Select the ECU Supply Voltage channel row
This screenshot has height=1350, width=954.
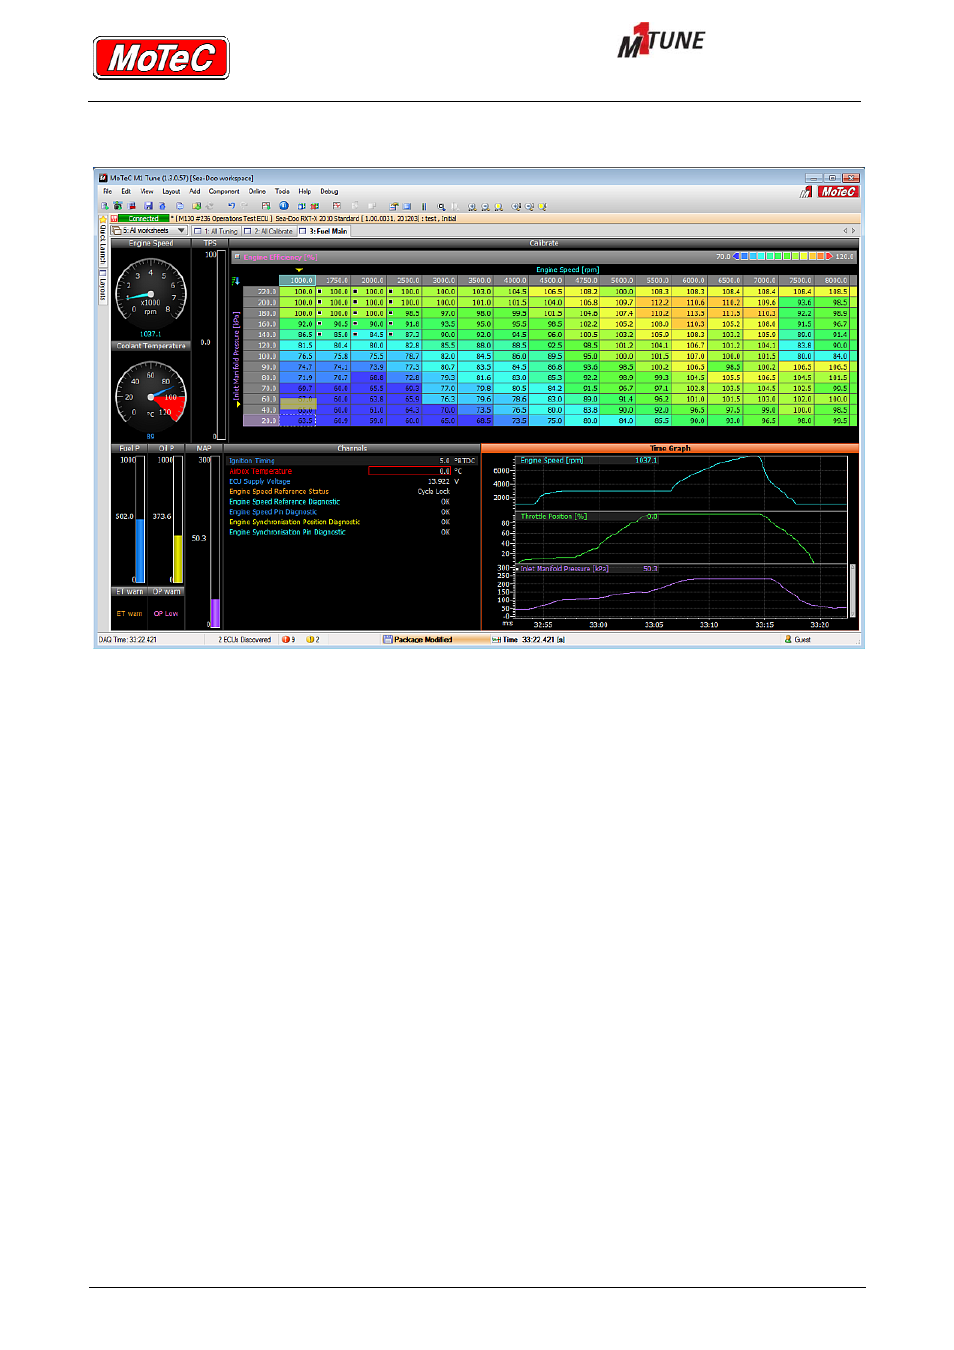pos(352,481)
